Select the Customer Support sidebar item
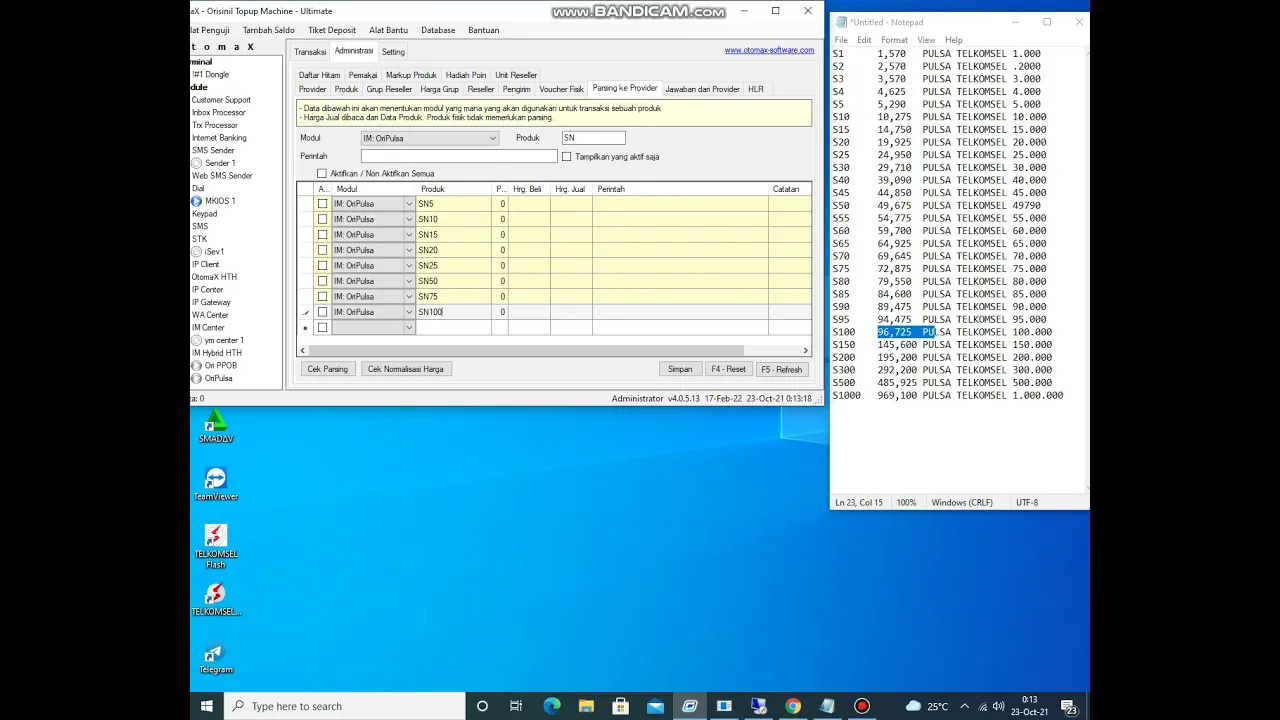 221,100
